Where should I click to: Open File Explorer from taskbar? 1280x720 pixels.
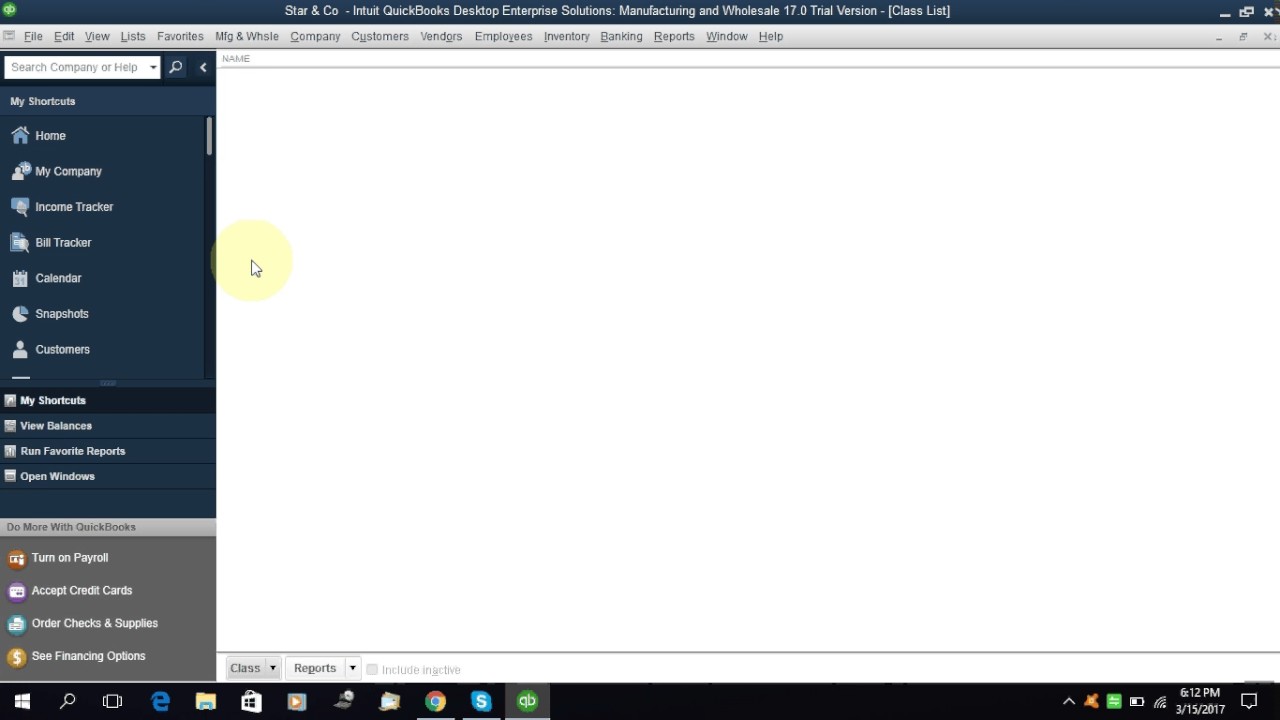coord(205,702)
